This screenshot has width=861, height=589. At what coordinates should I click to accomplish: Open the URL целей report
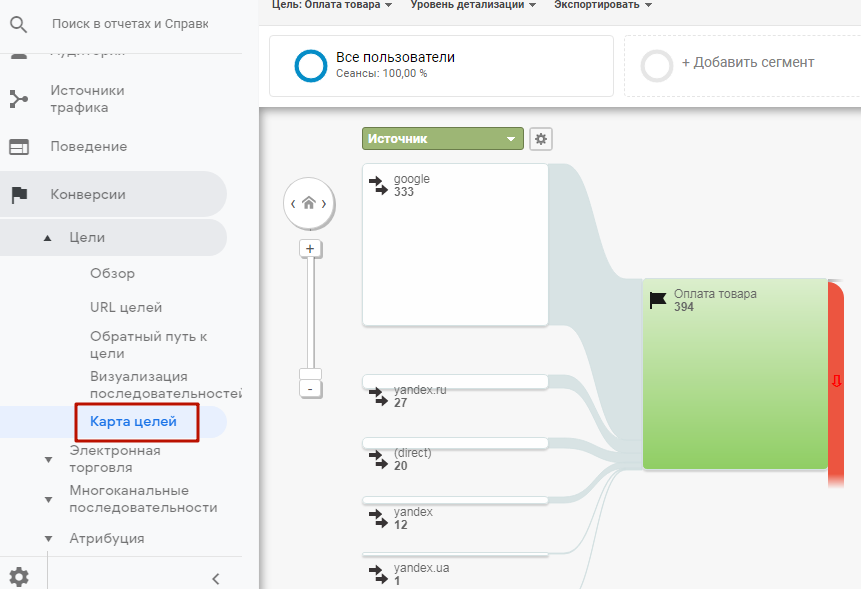[x=126, y=307]
